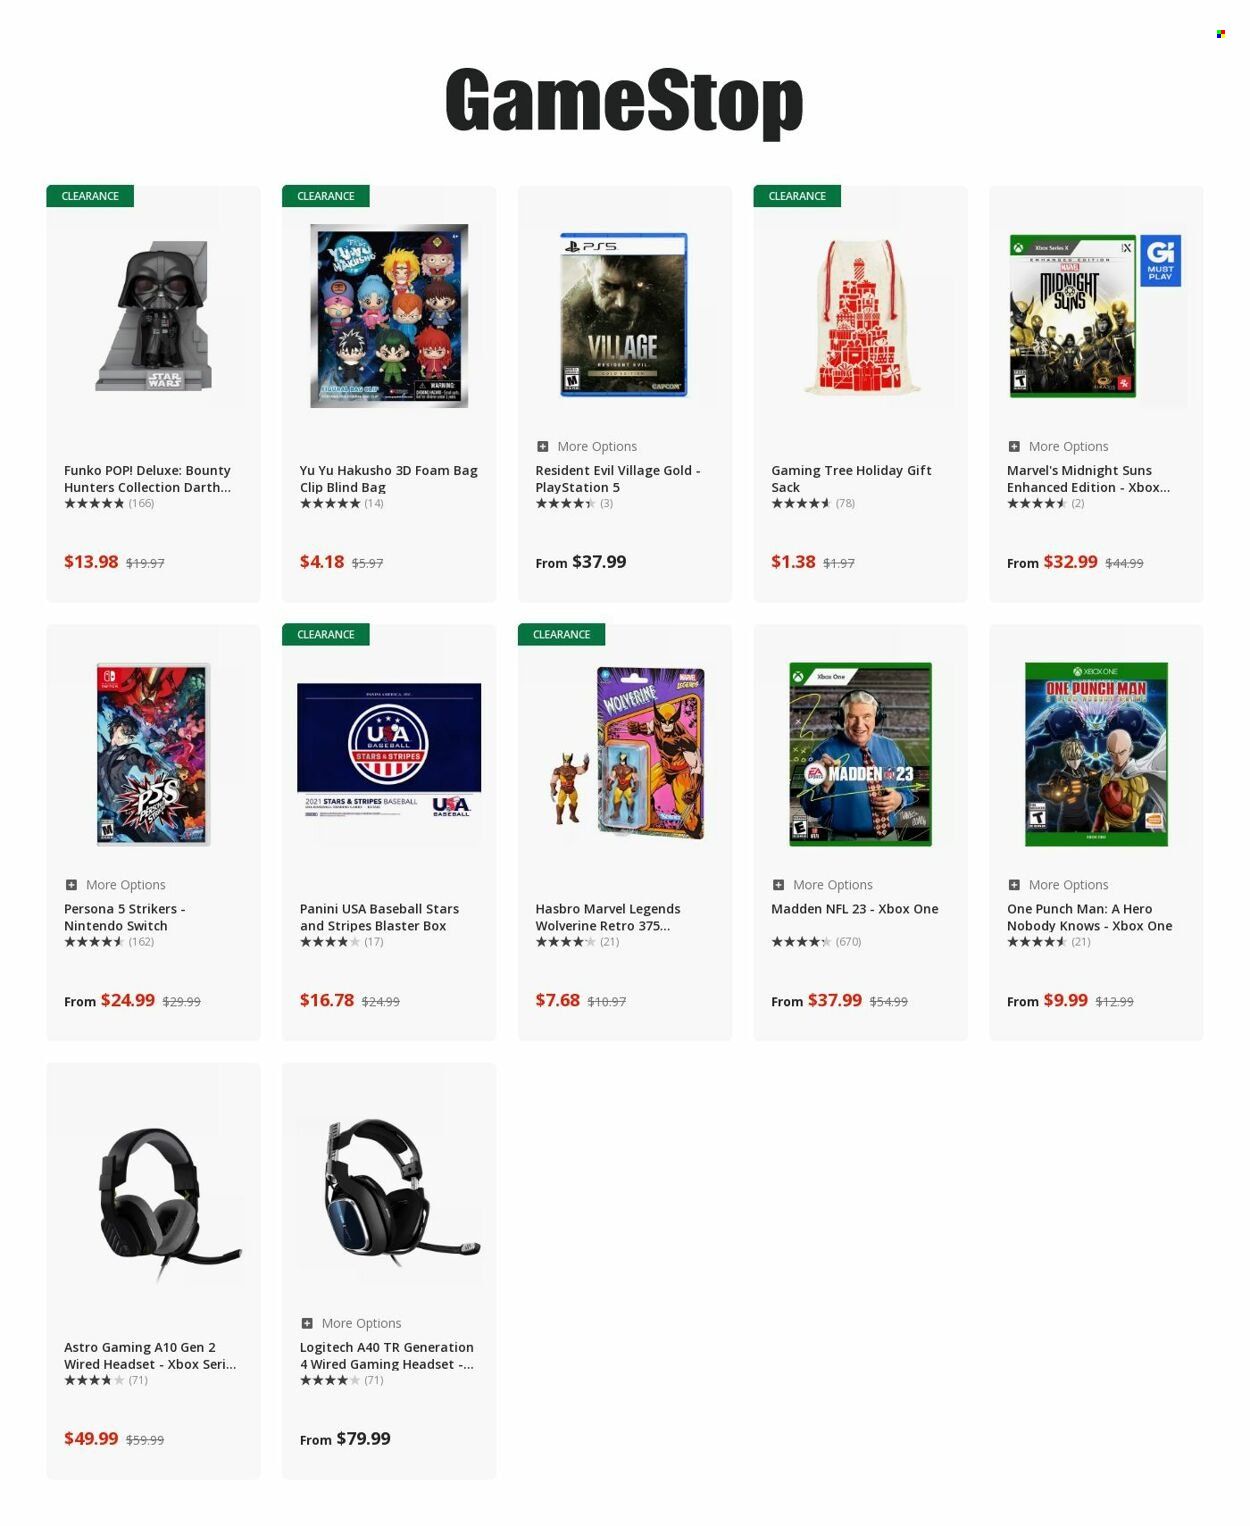1250x1526 pixels.
Task: Click the Clearance badge on the Wolverine figure
Action: click(x=561, y=634)
